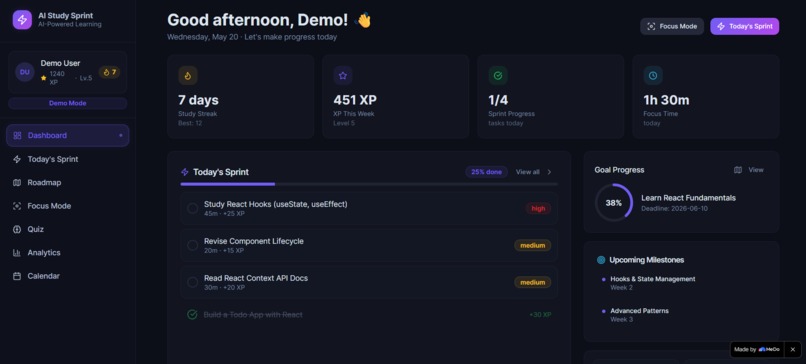This screenshot has height=364, width=806.
Task: Click the chevron arrow next to View all
Action: 549,172
